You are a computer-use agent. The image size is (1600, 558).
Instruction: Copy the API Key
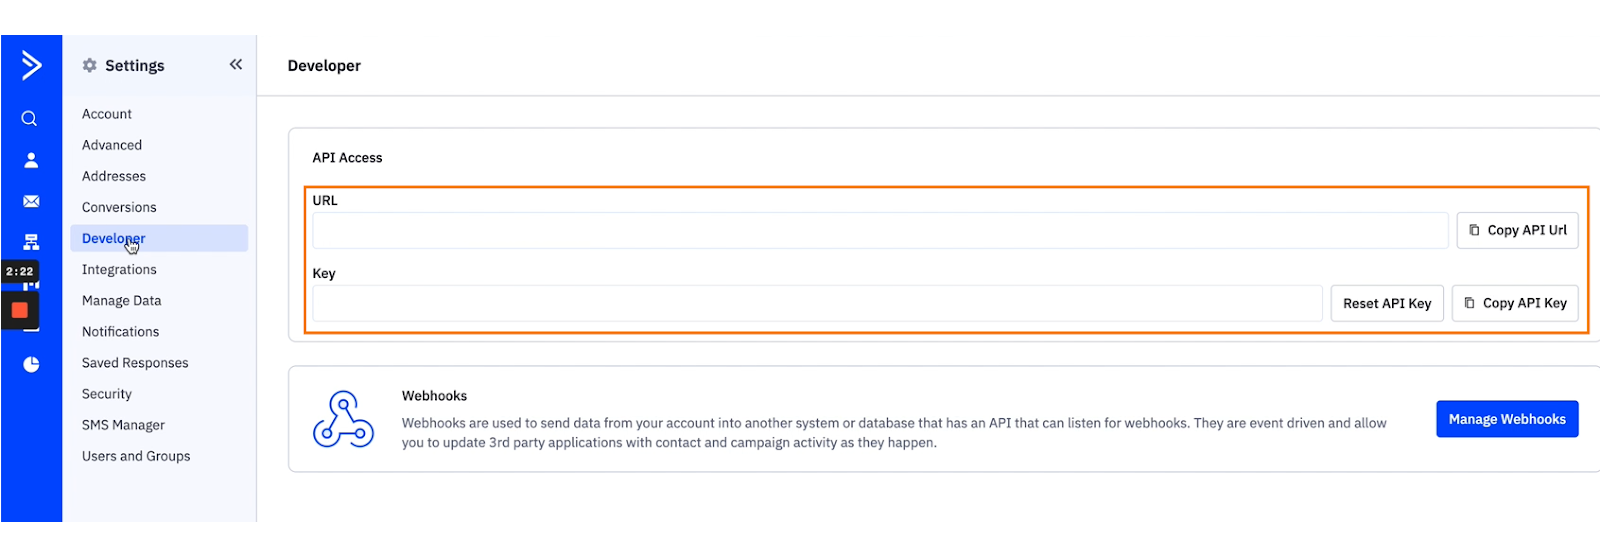tap(1515, 303)
